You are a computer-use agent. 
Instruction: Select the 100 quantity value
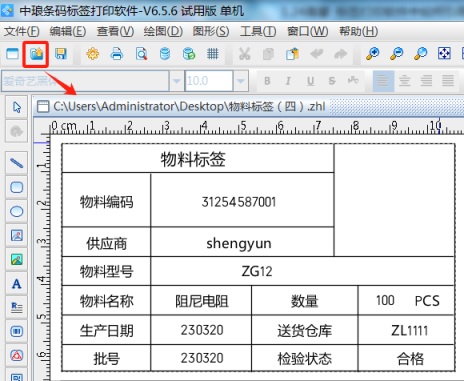[x=385, y=301]
